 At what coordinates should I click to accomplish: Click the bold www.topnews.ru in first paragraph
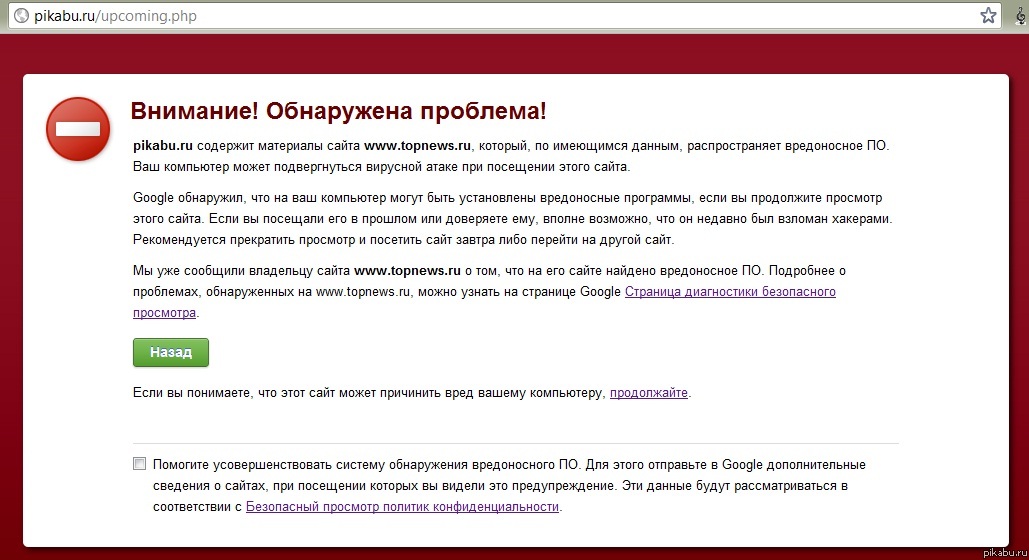[x=417, y=146]
